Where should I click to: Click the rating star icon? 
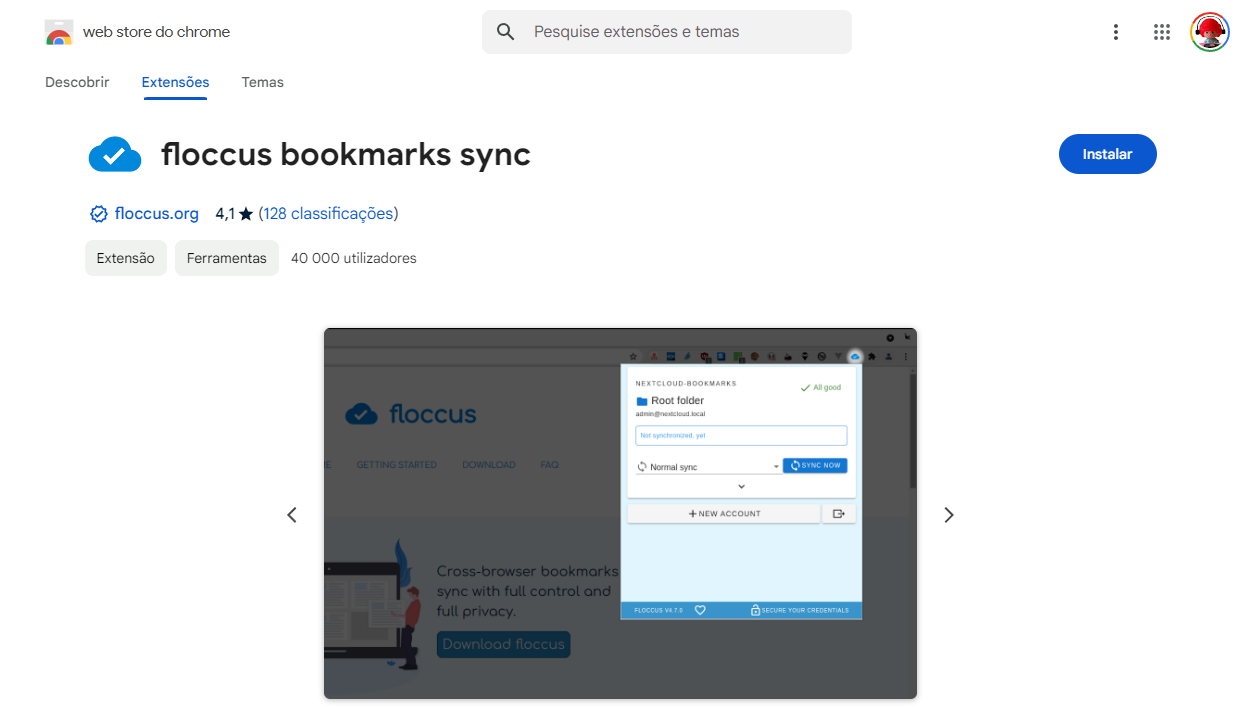pyautogui.click(x=246, y=214)
